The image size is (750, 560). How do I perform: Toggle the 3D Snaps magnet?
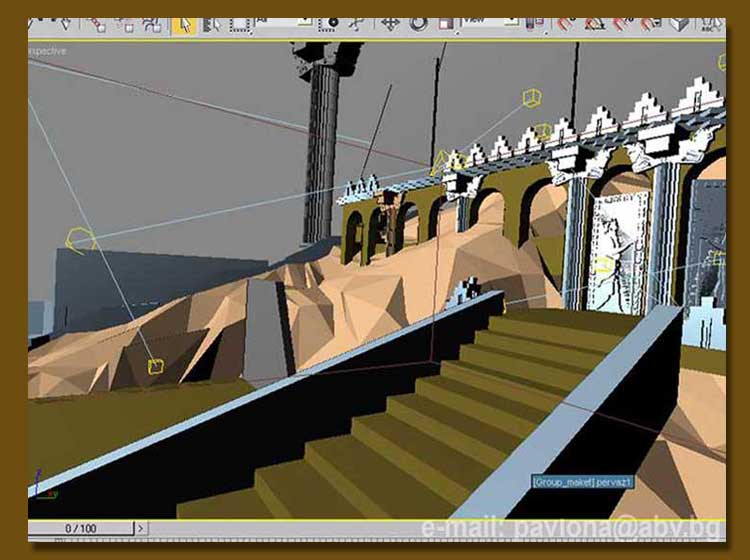(565, 24)
